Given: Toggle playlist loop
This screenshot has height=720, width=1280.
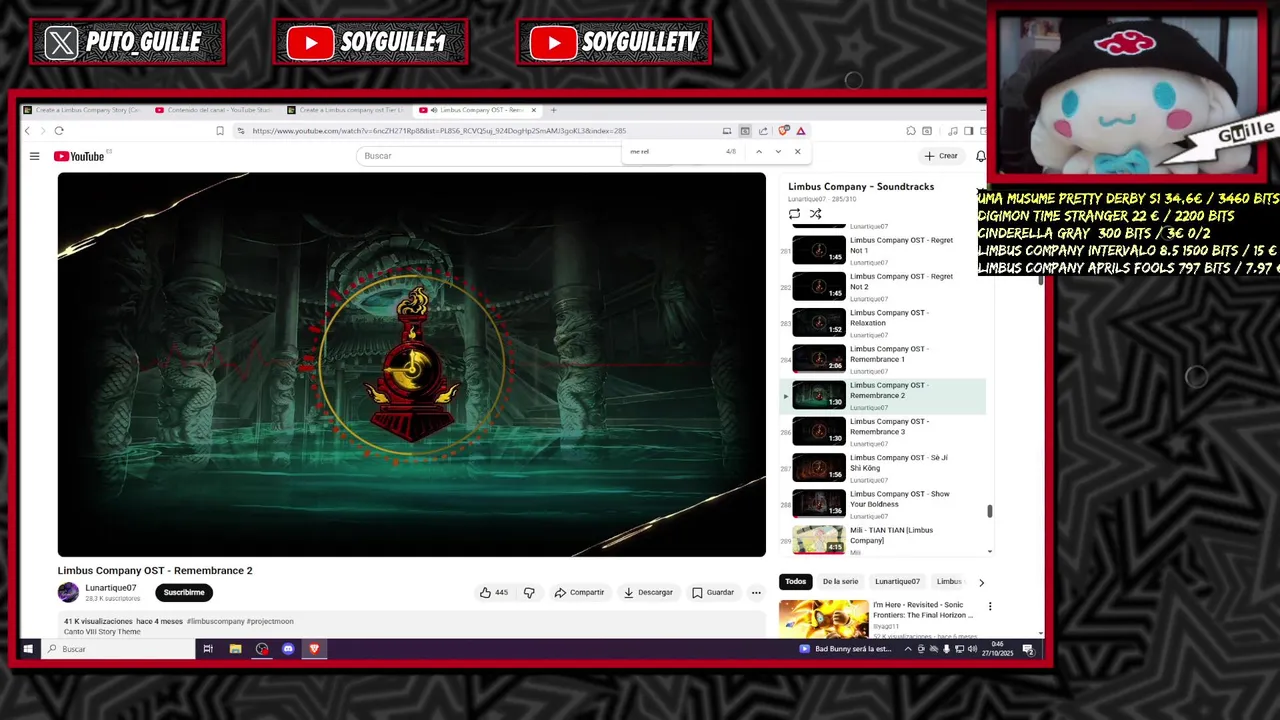Looking at the screenshot, I should [795, 214].
